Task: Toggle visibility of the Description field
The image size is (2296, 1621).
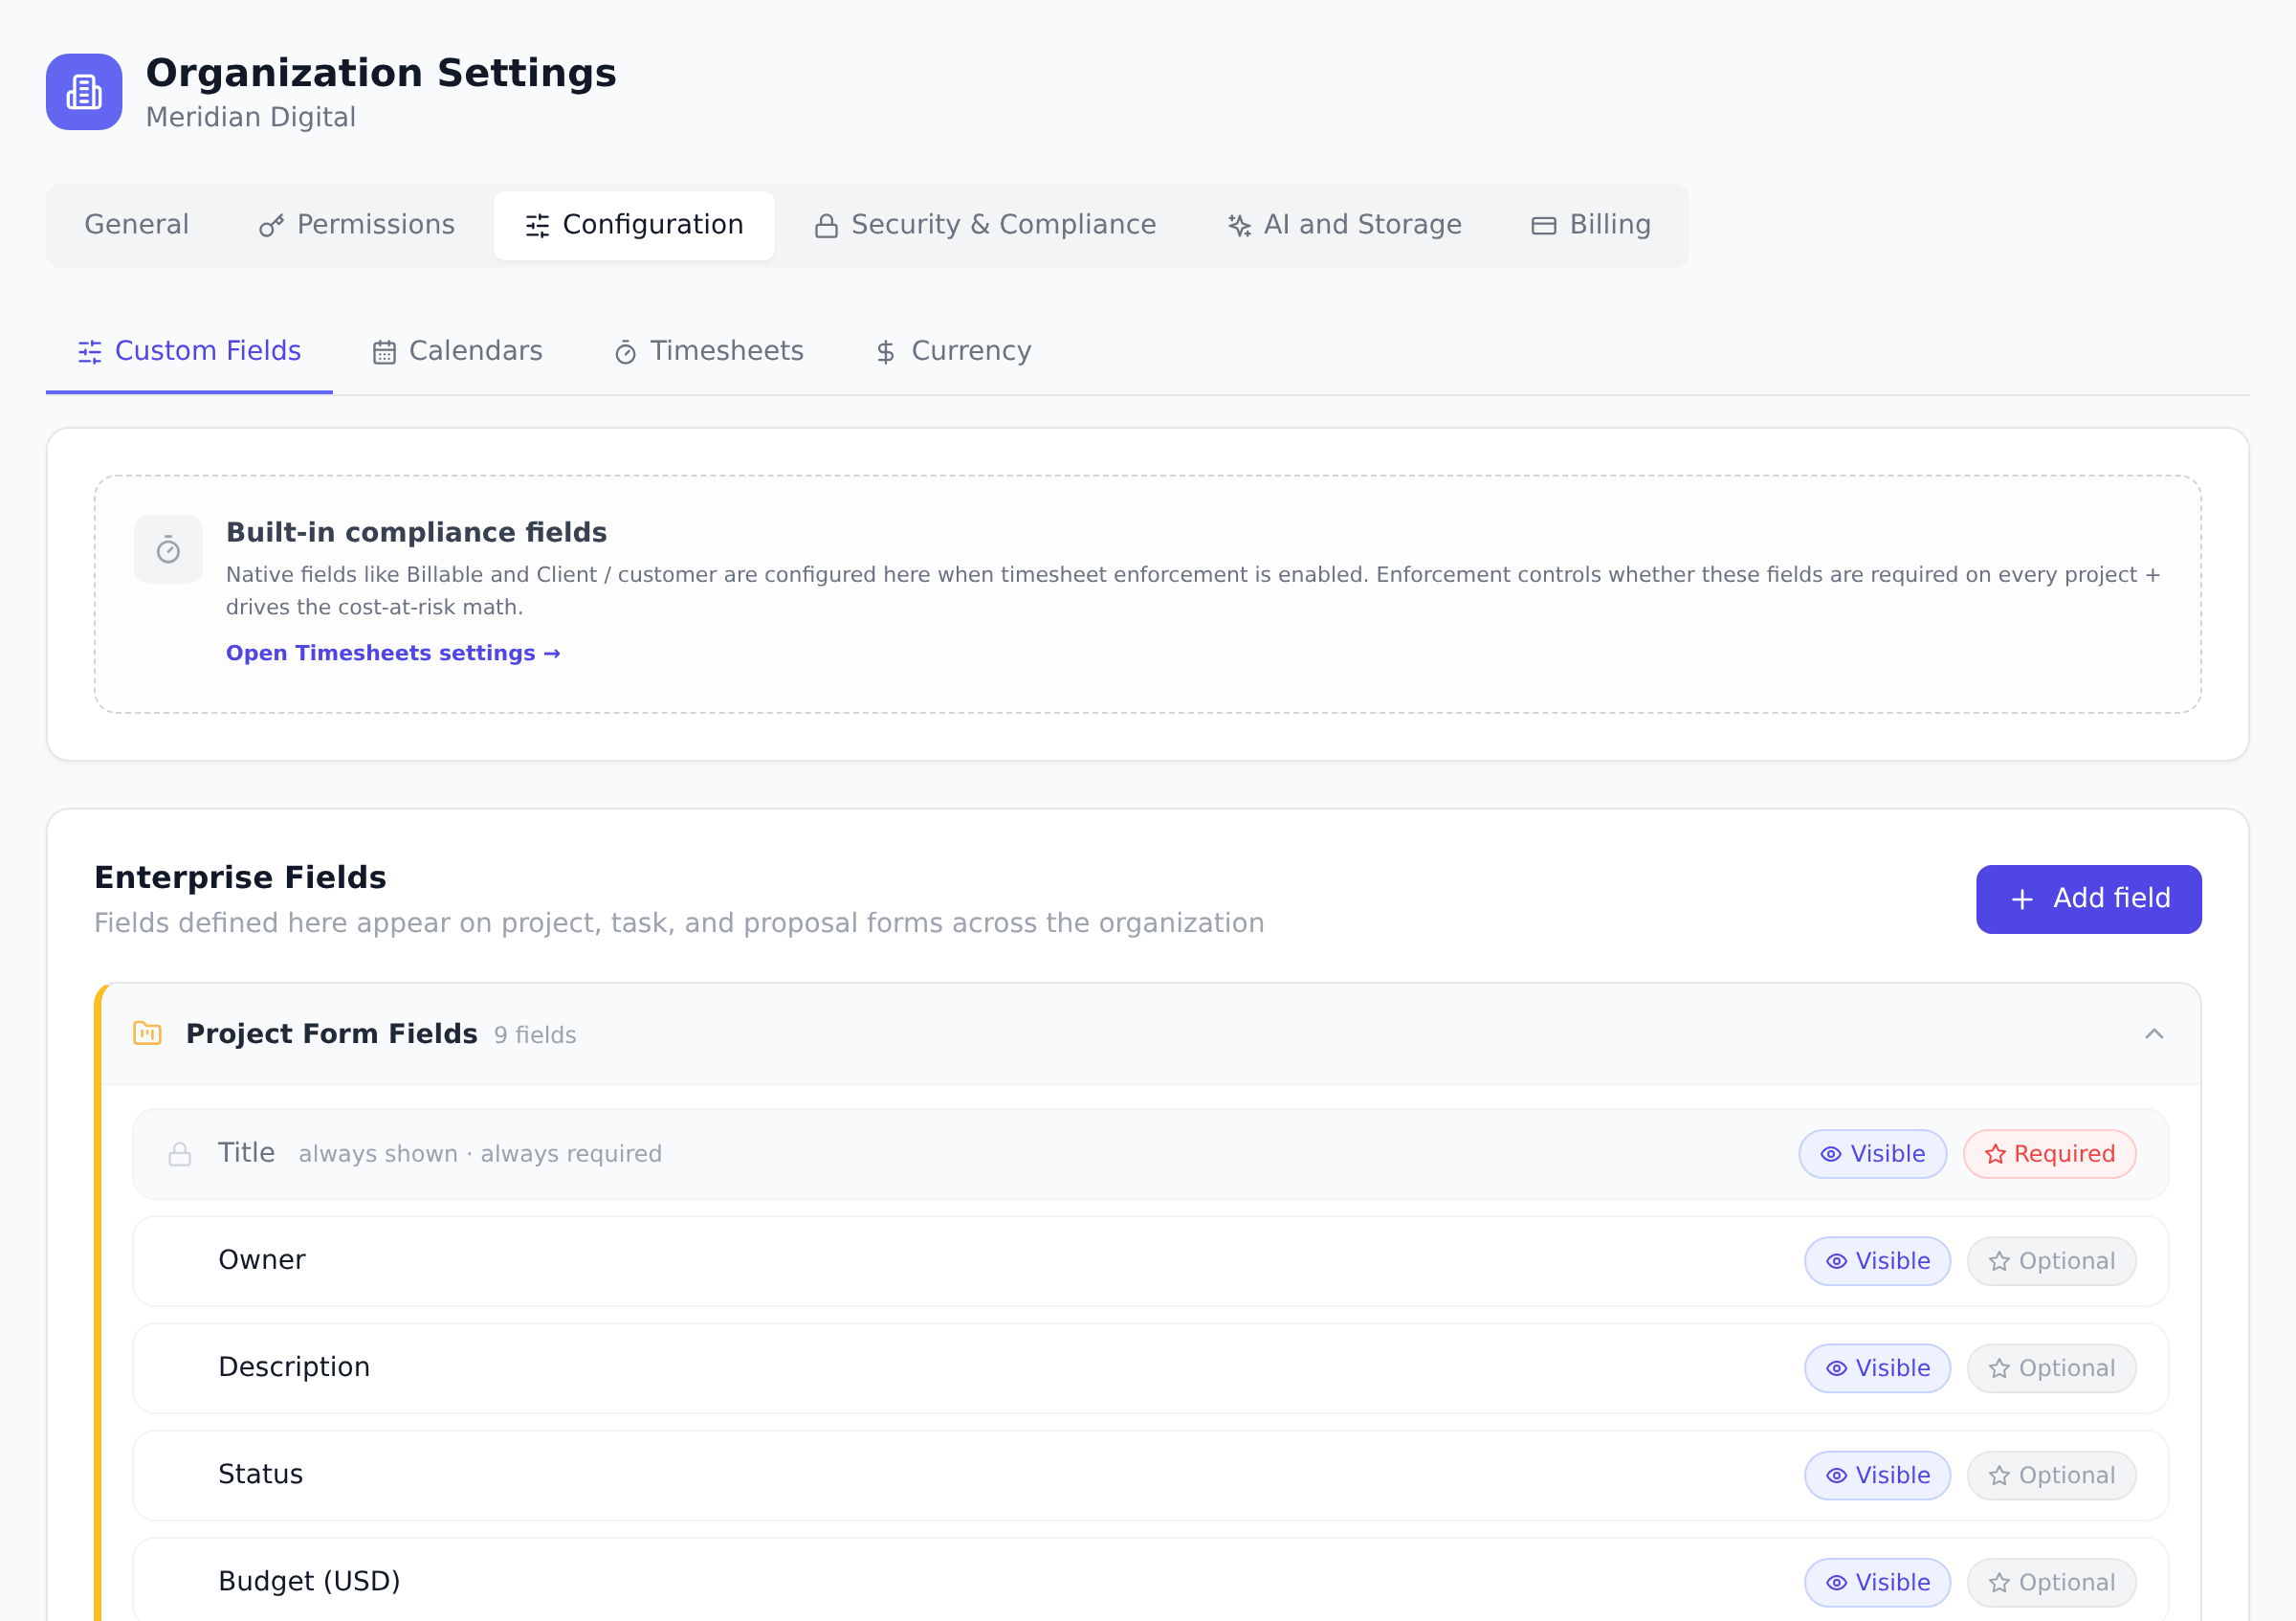Action: click(x=1877, y=1368)
